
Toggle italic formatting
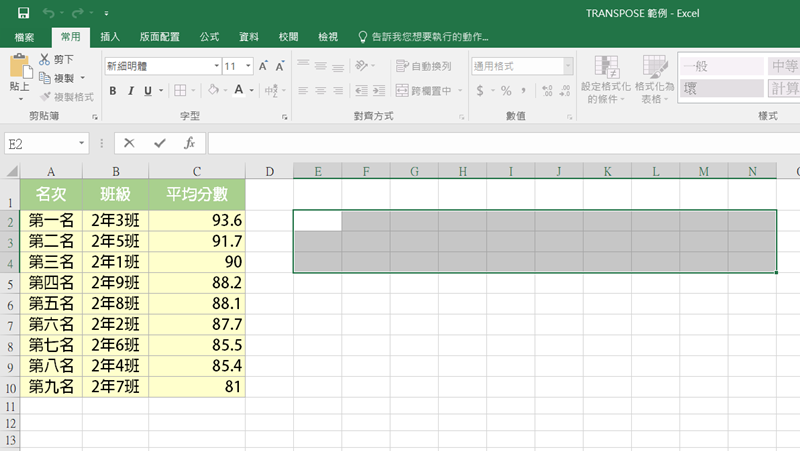[x=130, y=91]
